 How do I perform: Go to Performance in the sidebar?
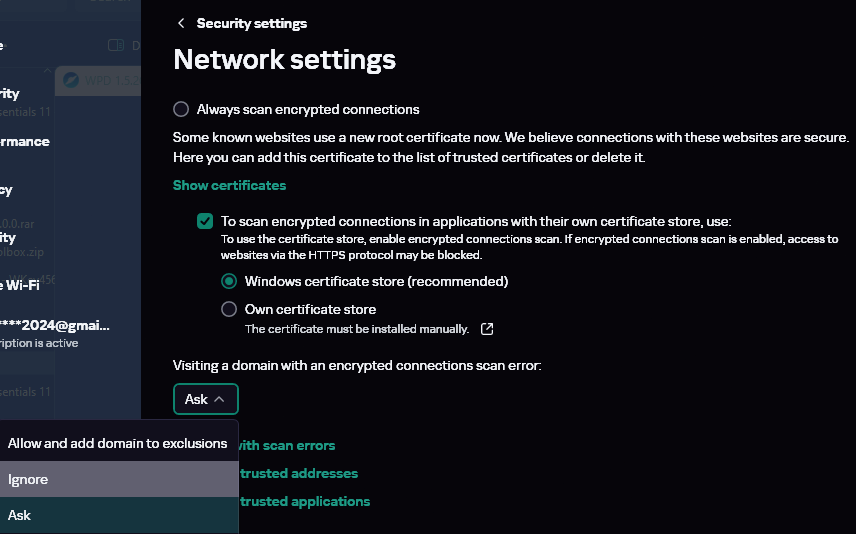tap(25, 141)
